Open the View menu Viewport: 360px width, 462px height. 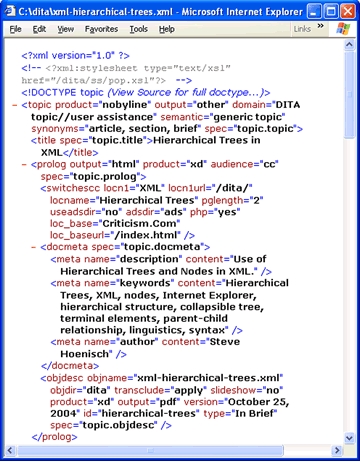click(x=65, y=29)
